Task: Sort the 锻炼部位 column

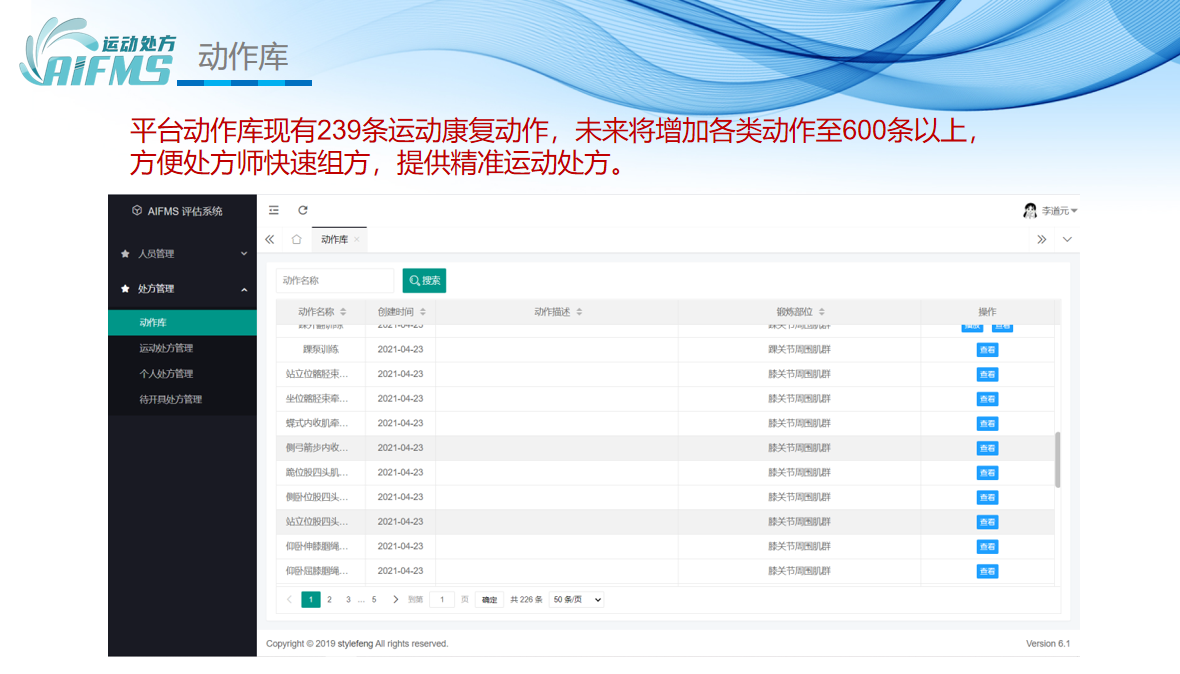Action: pyautogui.click(x=821, y=312)
